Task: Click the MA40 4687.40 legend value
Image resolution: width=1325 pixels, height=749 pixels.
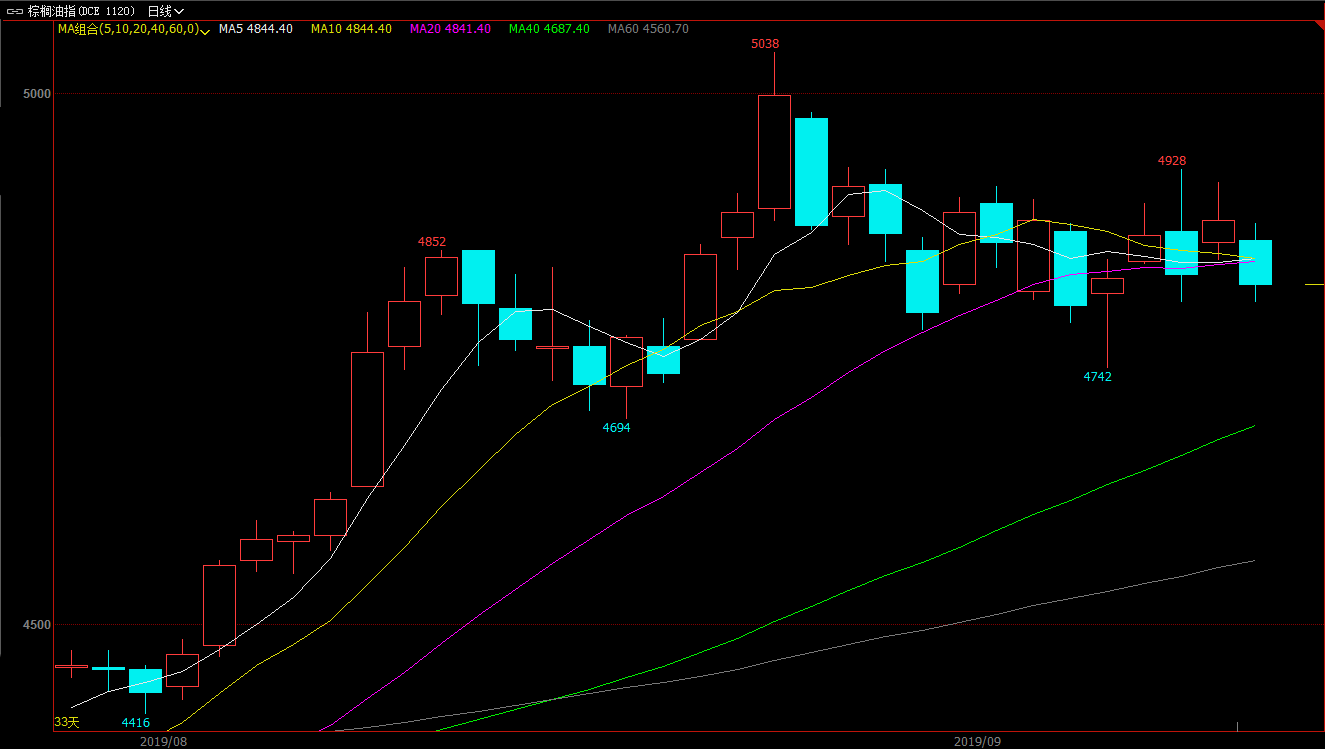Action: point(549,29)
